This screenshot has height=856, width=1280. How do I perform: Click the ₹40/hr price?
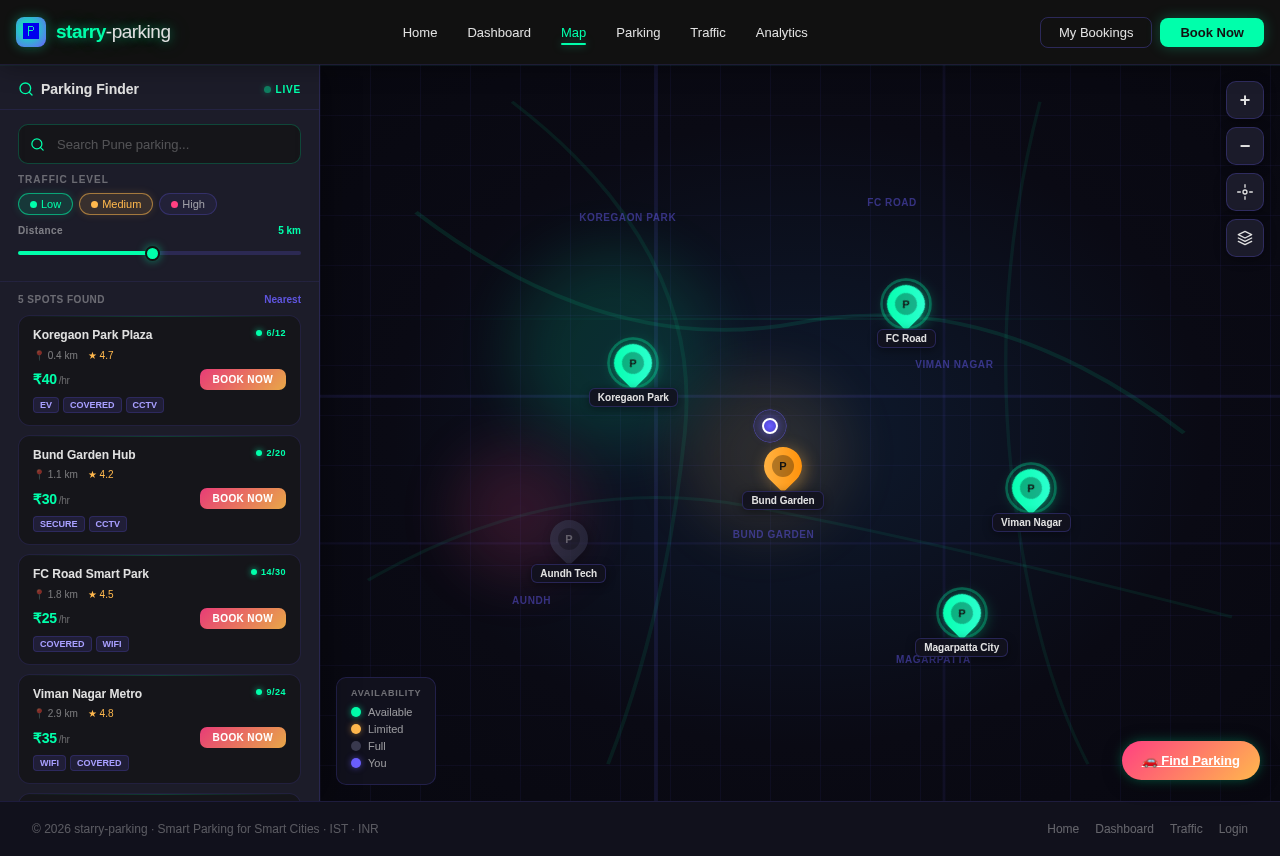coord(51,380)
